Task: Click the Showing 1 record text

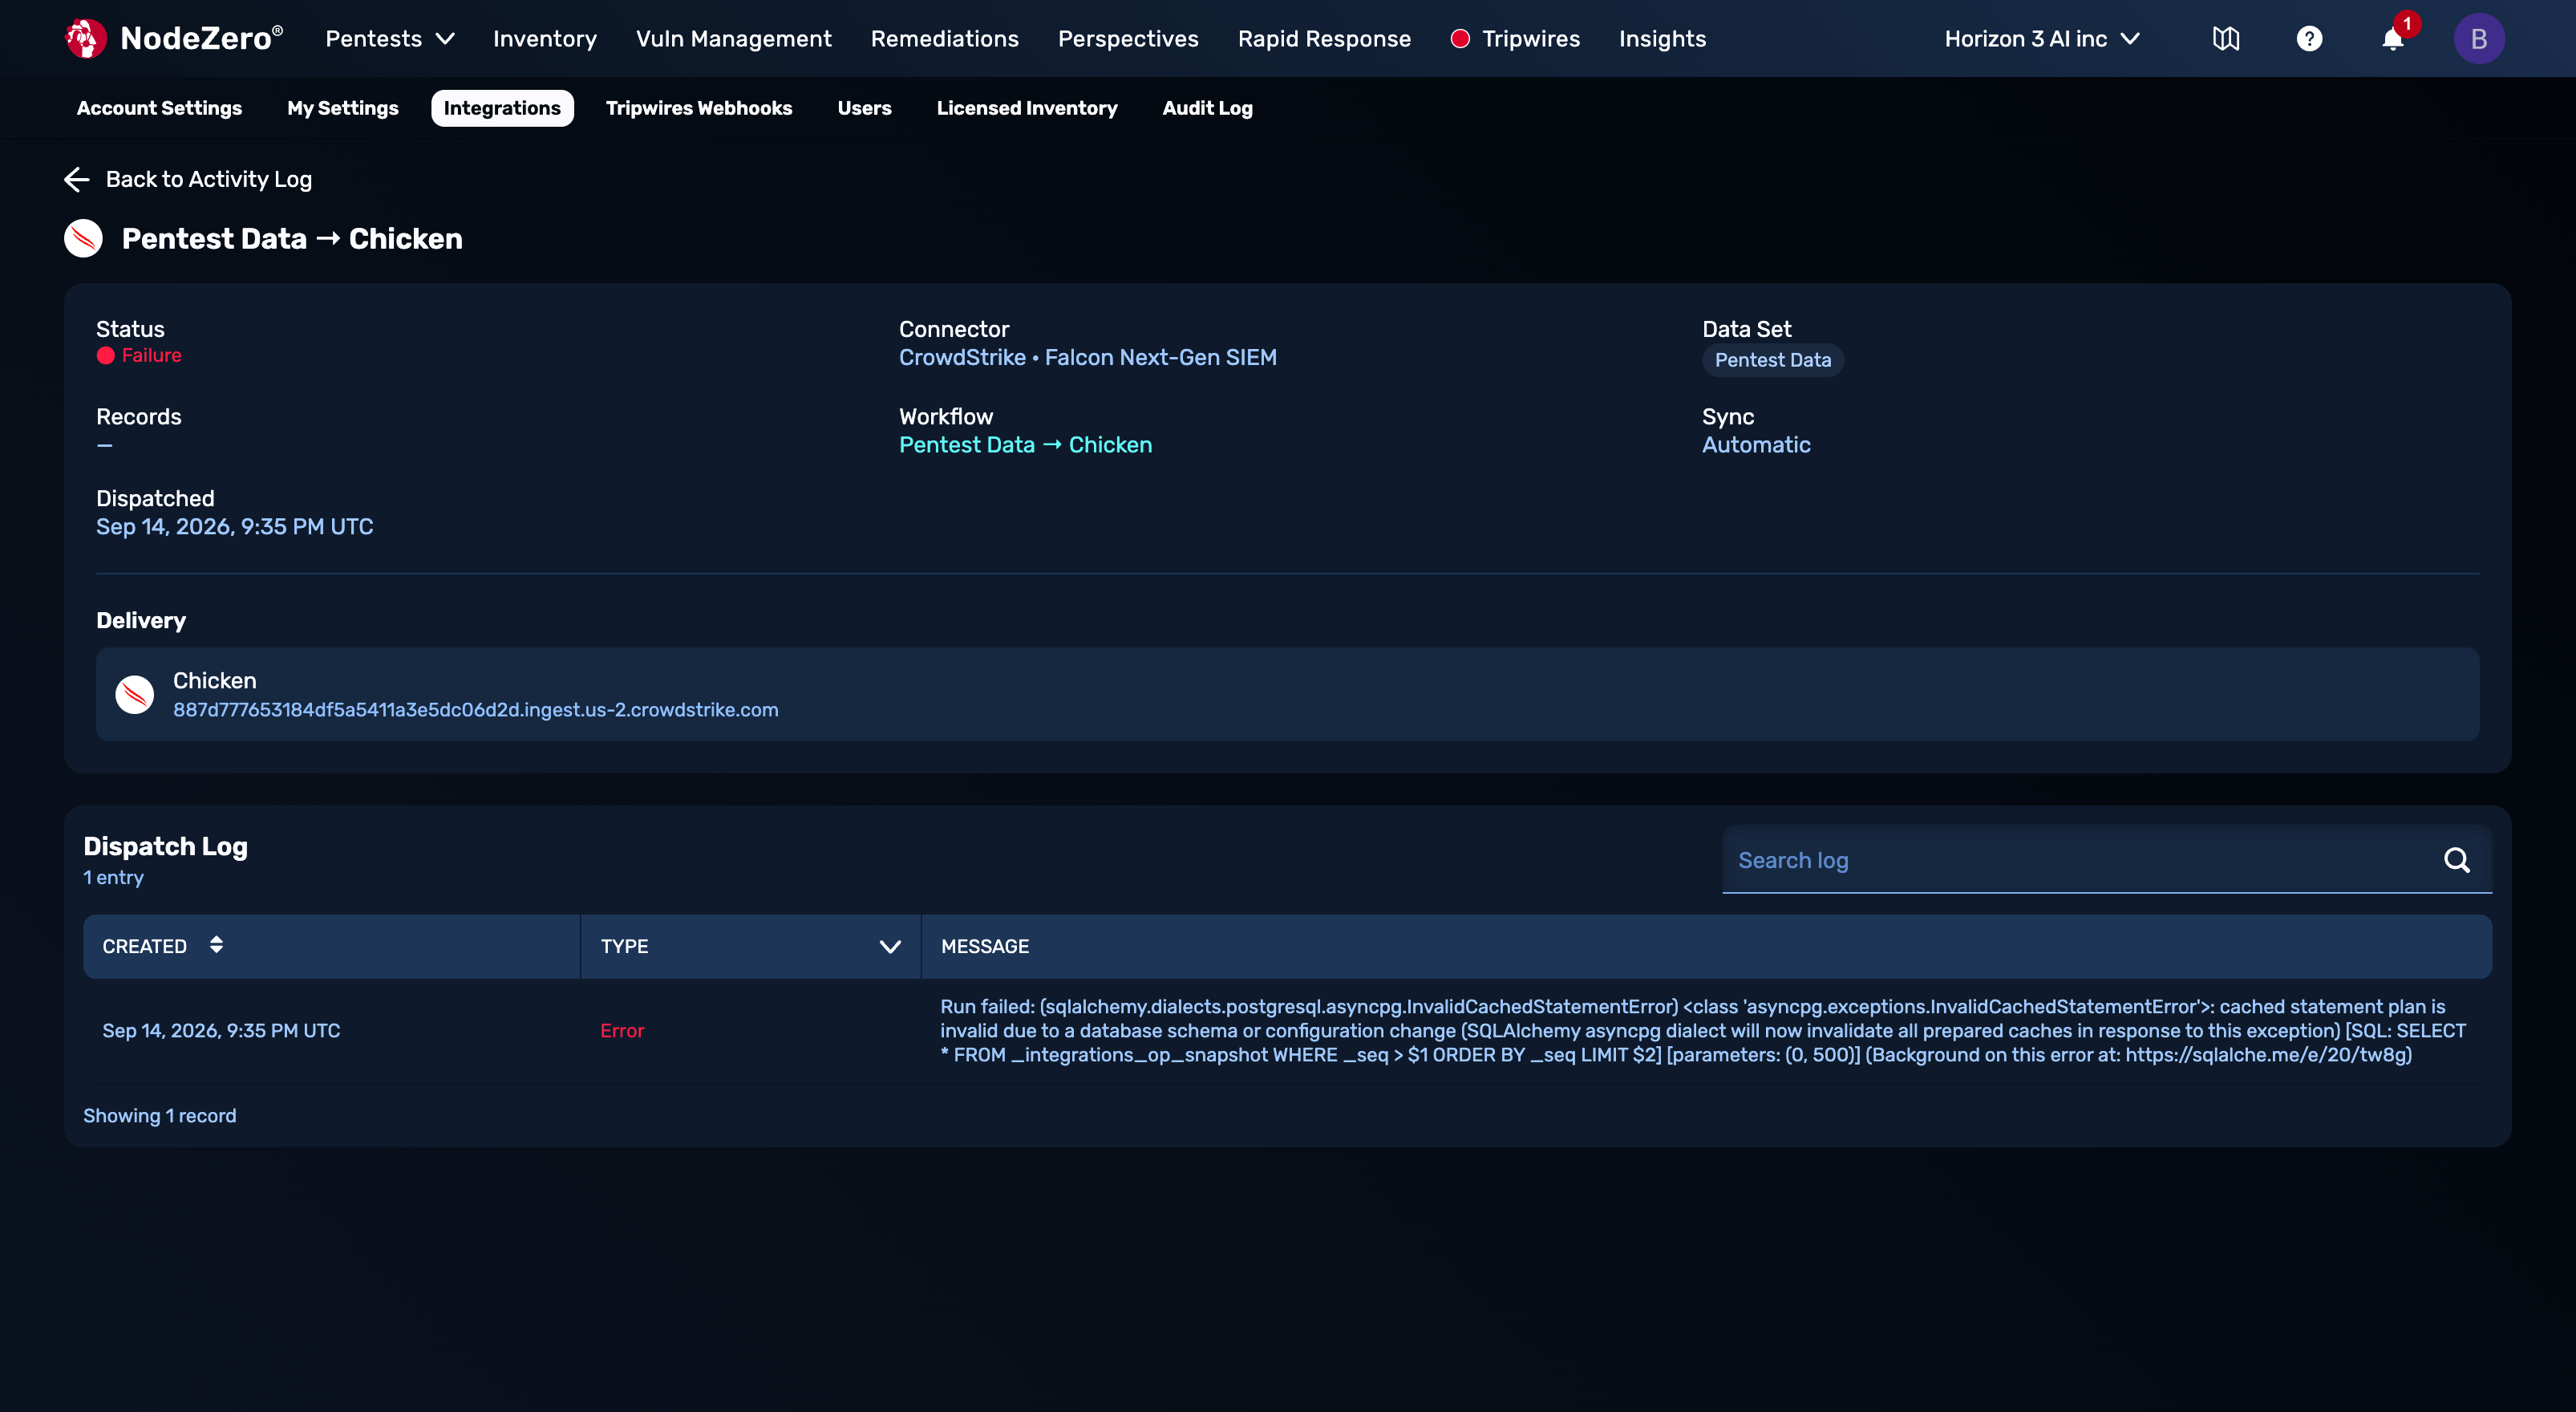Action: coord(160,1116)
